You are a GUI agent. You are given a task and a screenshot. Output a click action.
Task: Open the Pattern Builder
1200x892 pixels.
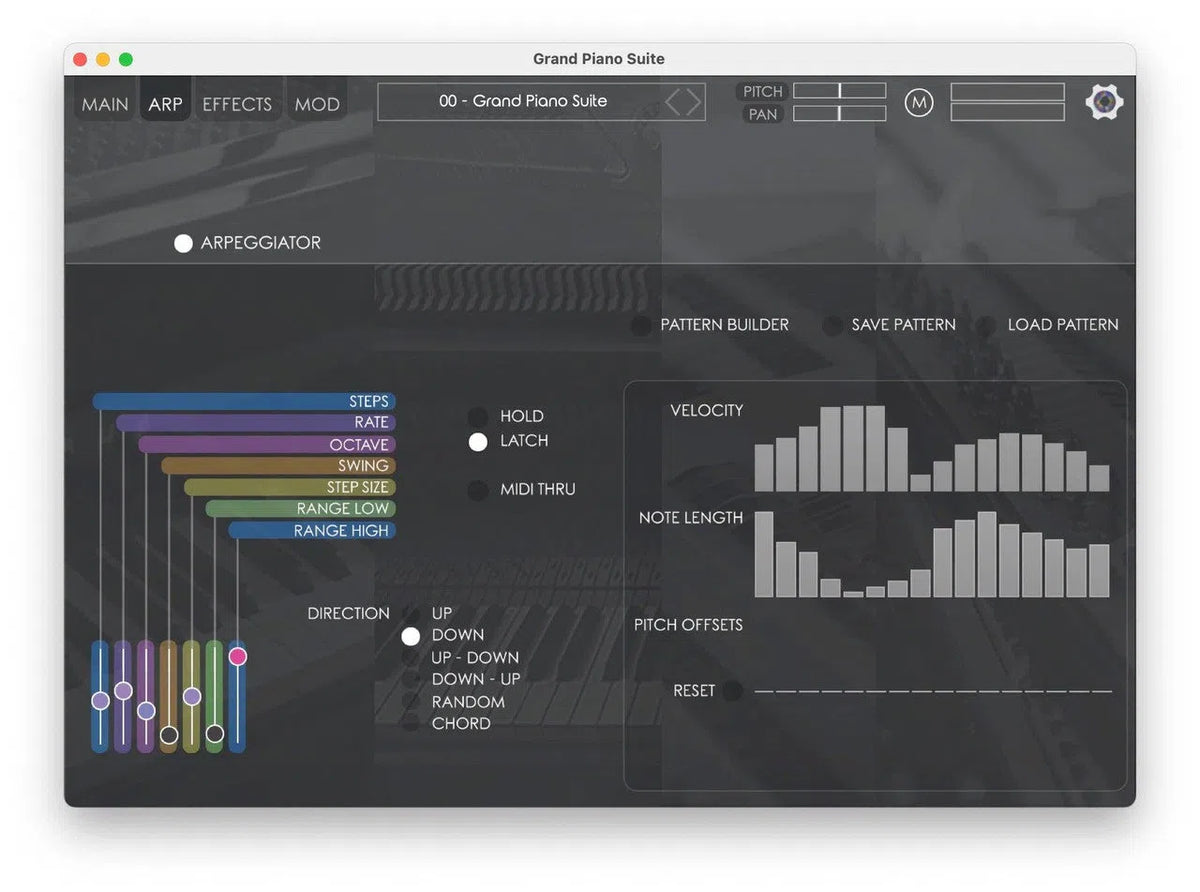(x=640, y=325)
